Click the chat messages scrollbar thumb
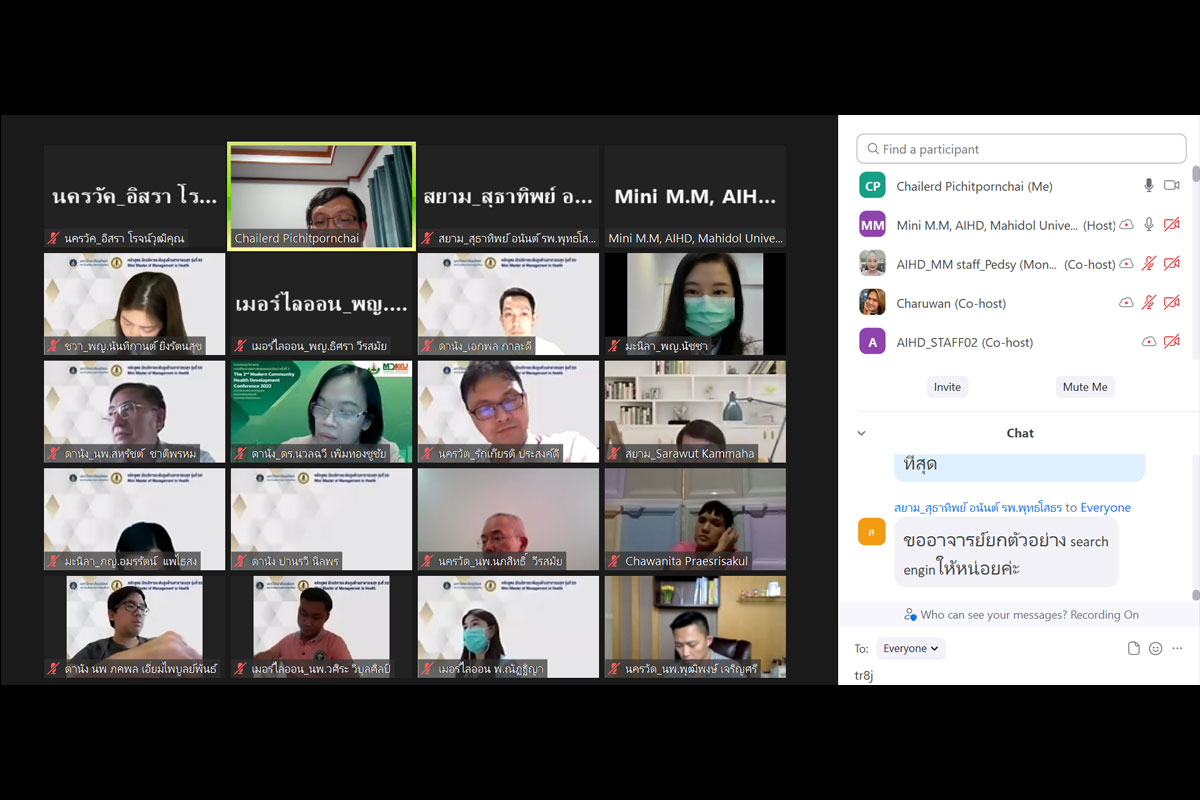Image resolution: width=1200 pixels, height=800 pixels. (x=1195, y=595)
